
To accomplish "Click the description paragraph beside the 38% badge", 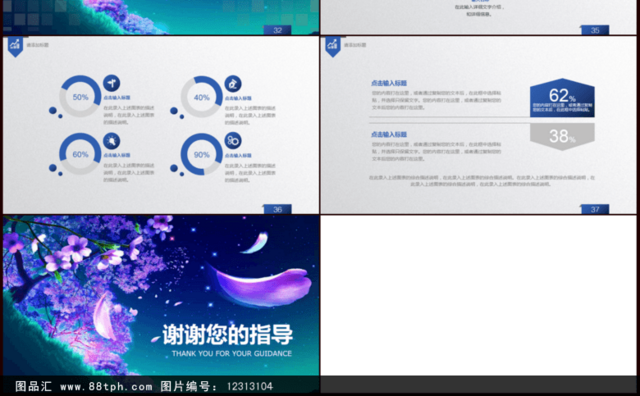I will click(x=436, y=151).
